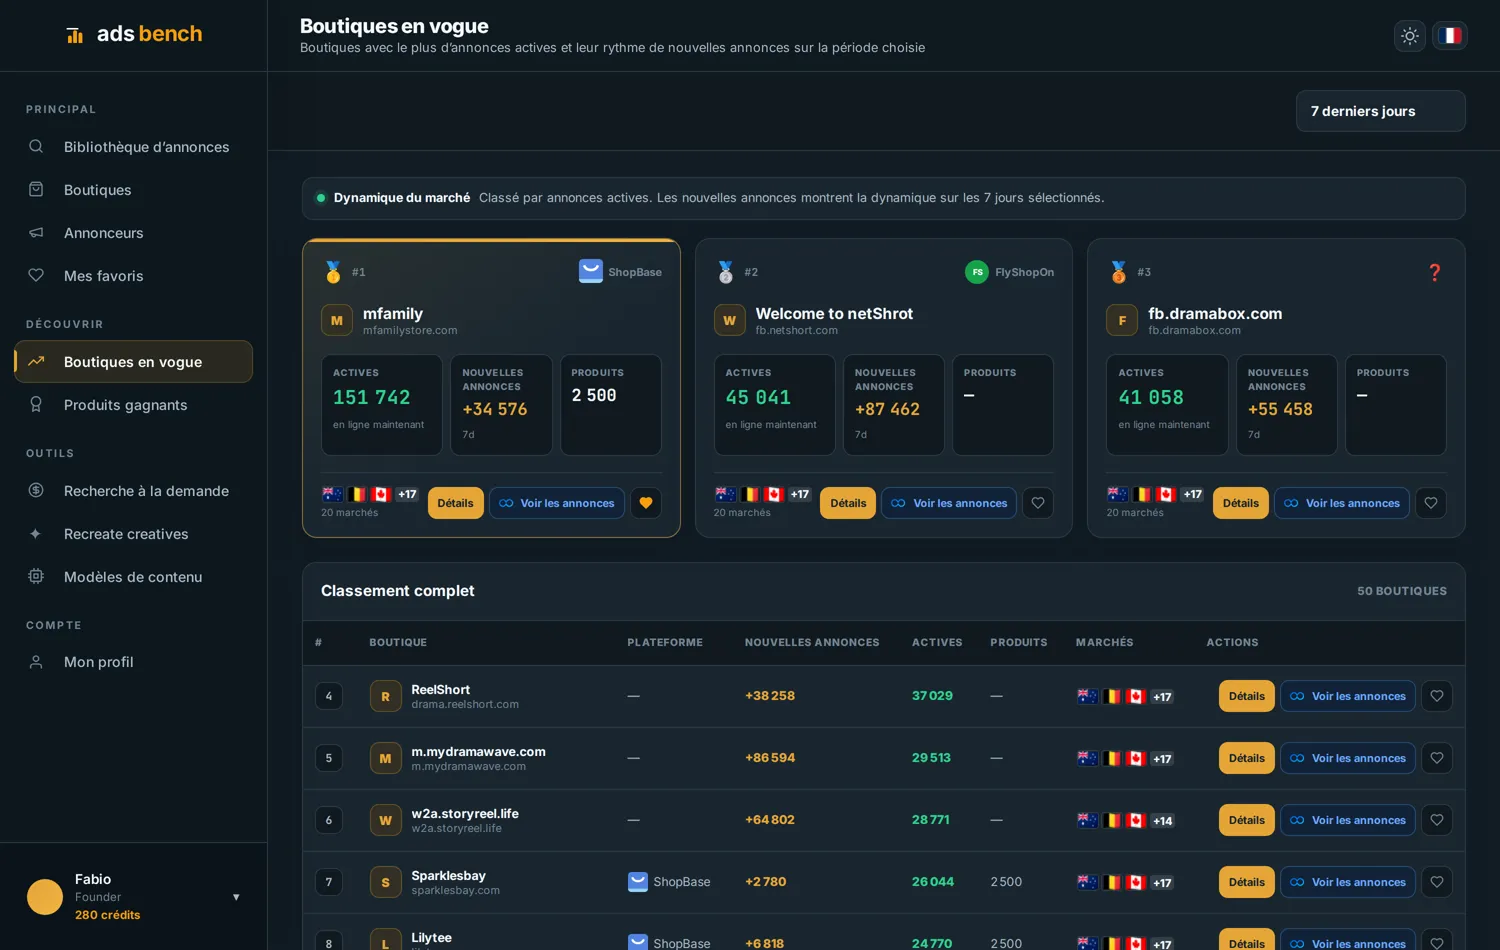This screenshot has height=950, width=1500.
Task: Click +17 markets badge on mfamily card
Action: (x=407, y=494)
